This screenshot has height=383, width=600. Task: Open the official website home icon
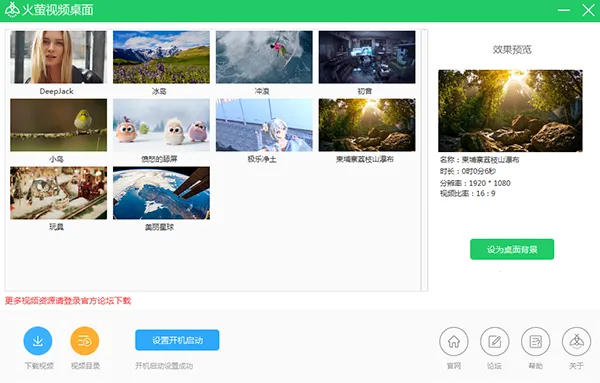(454, 341)
